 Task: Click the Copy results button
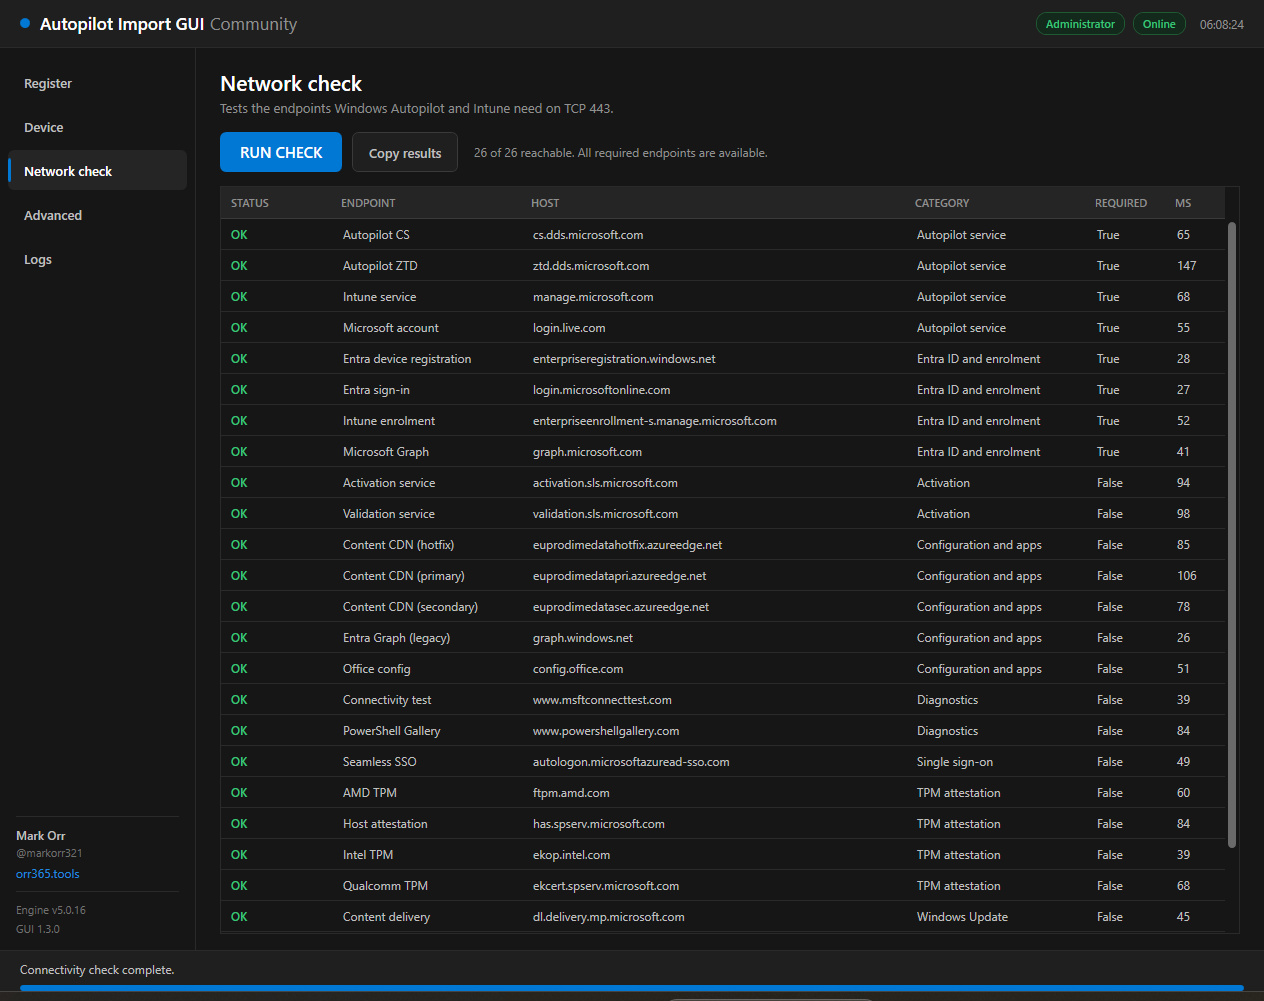pyautogui.click(x=405, y=152)
